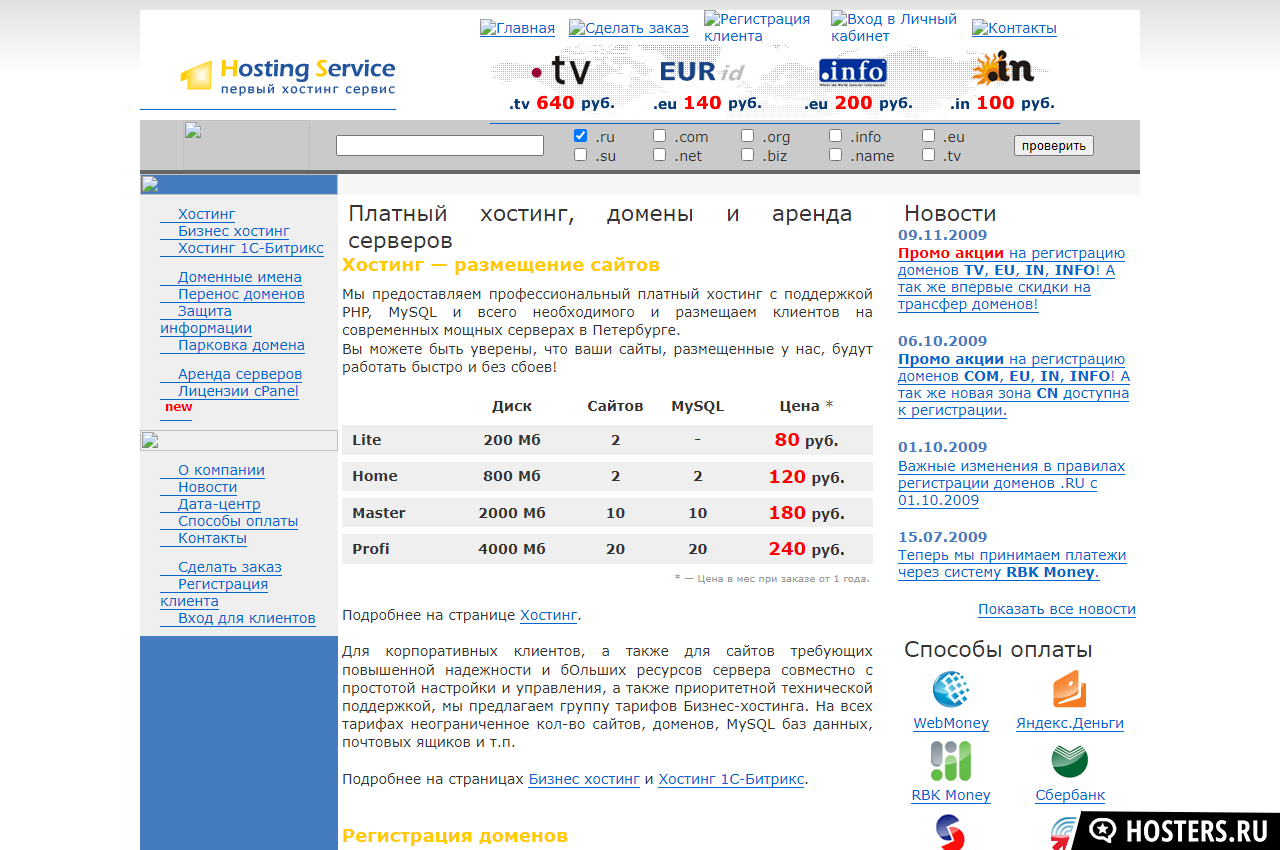Open Хостинг in the sidebar
This screenshot has height=850, width=1280.
point(206,214)
